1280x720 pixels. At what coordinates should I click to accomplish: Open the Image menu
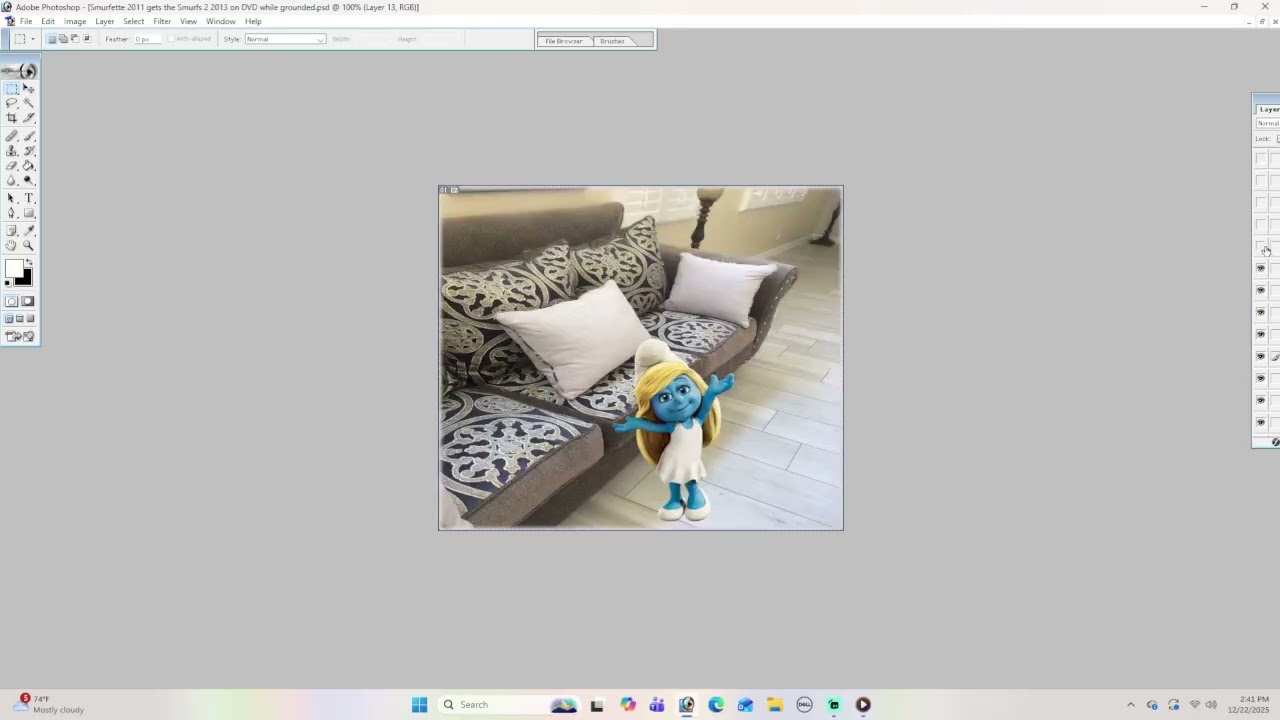click(x=75, y=21)
